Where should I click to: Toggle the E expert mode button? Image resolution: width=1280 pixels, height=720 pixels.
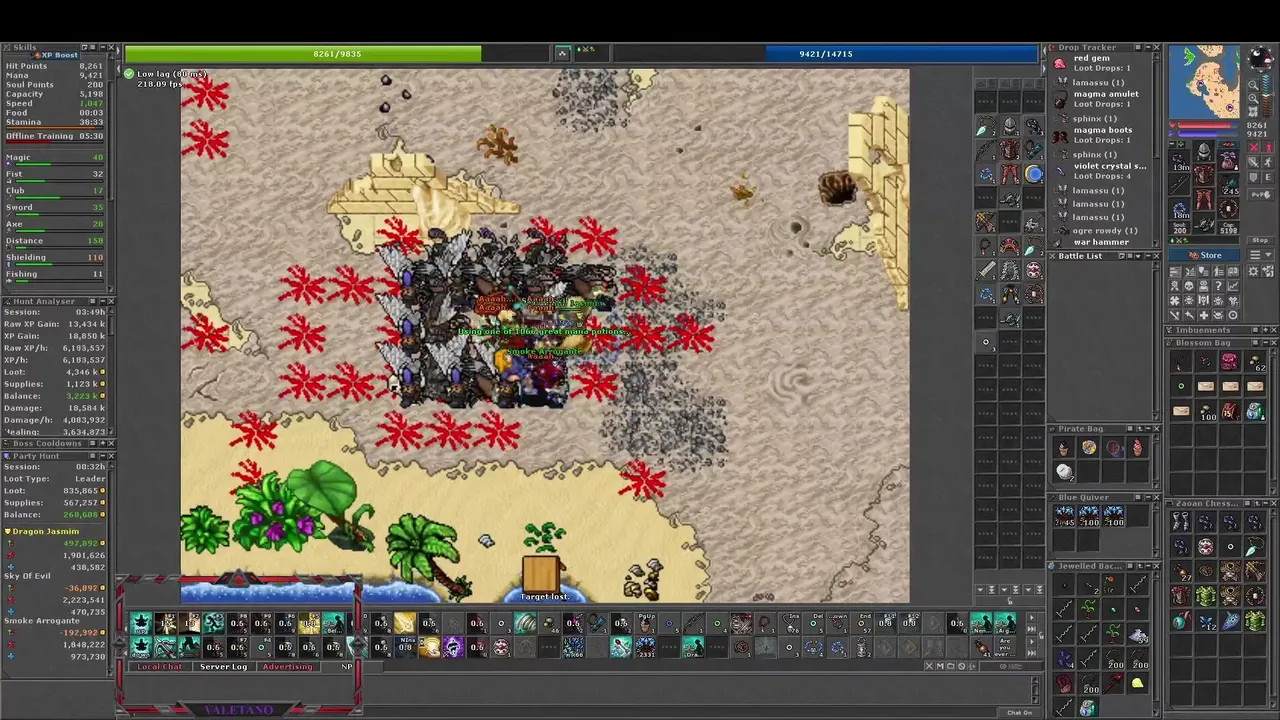tap(1268, 177)
